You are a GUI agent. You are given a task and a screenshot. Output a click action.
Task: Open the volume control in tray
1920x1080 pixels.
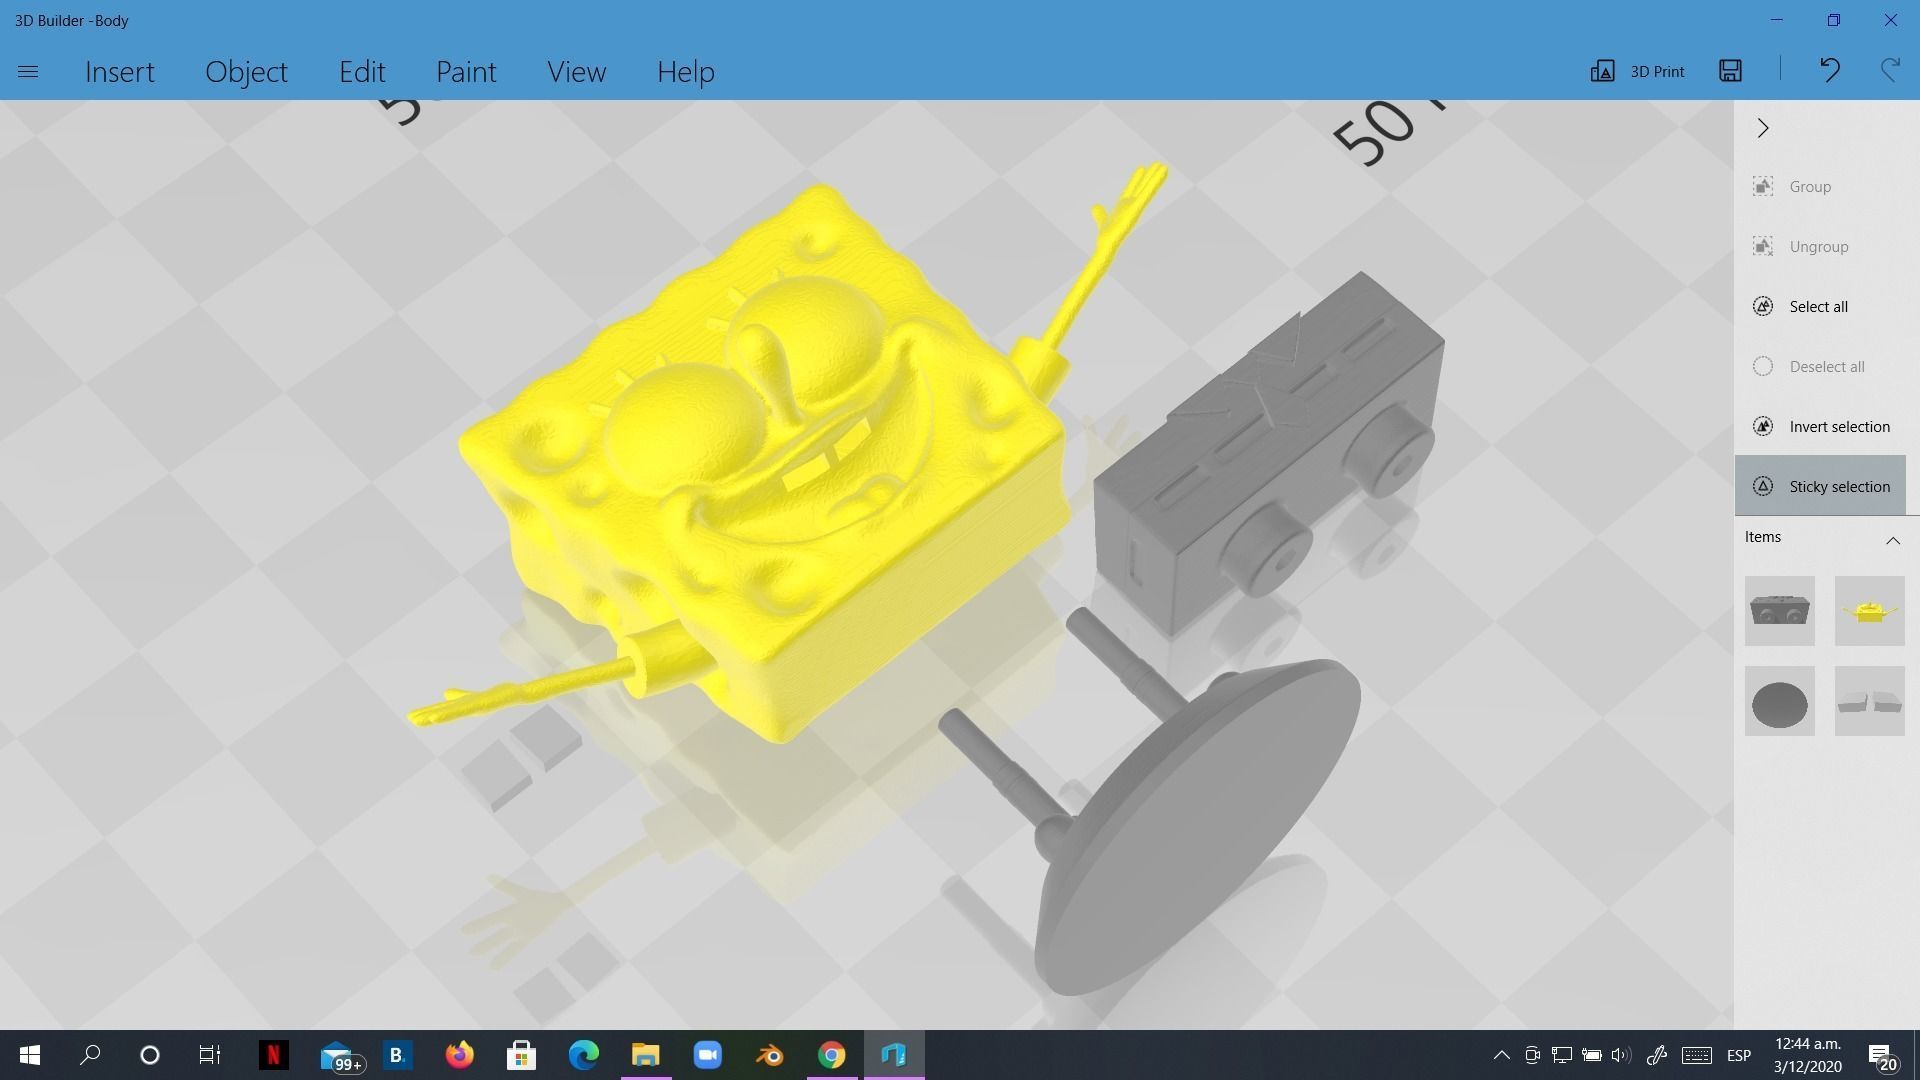[1621, 1055]
